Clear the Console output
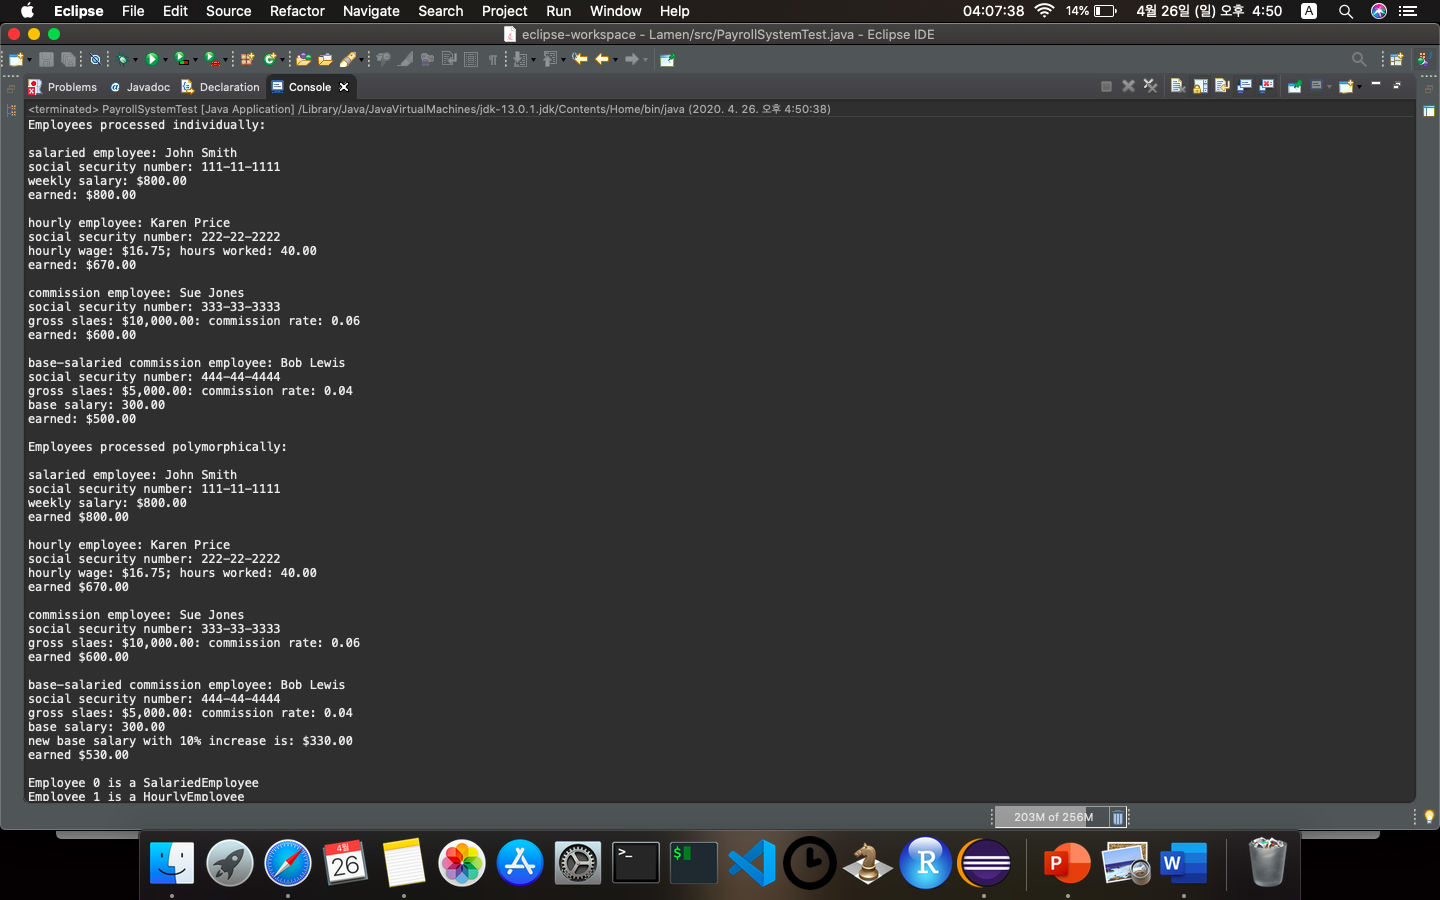The image size is (1440, 900). (1177, 86)
